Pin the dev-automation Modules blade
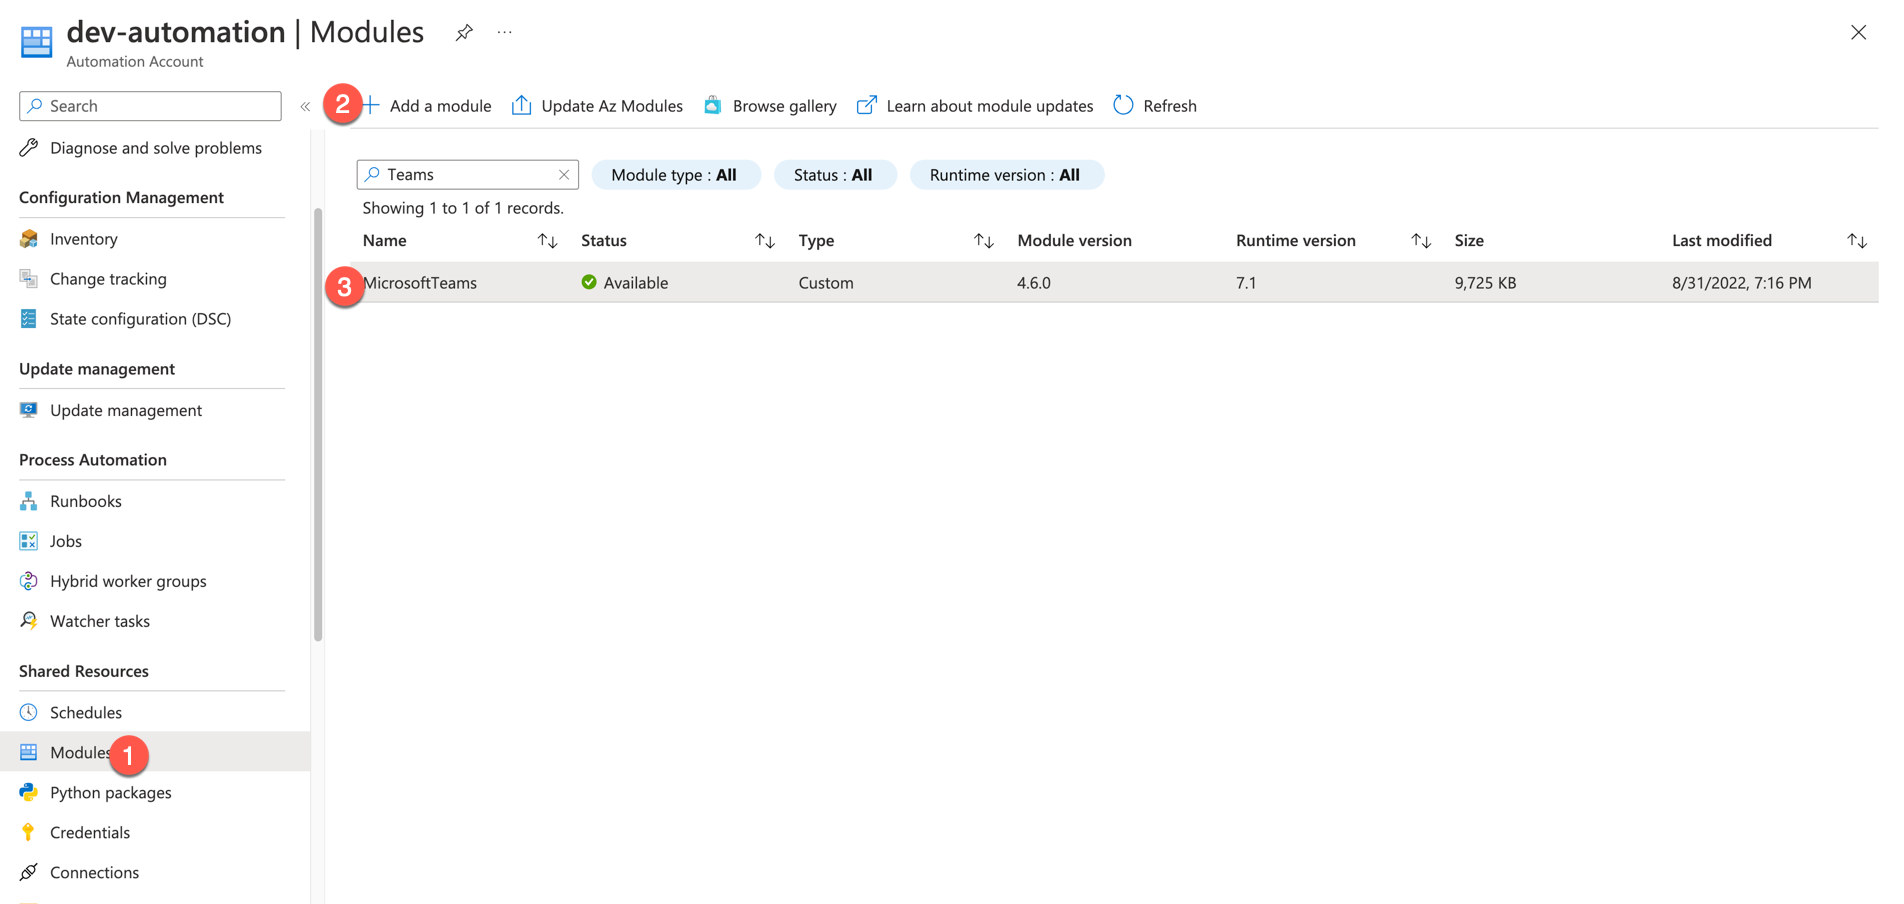 [464, 33]
